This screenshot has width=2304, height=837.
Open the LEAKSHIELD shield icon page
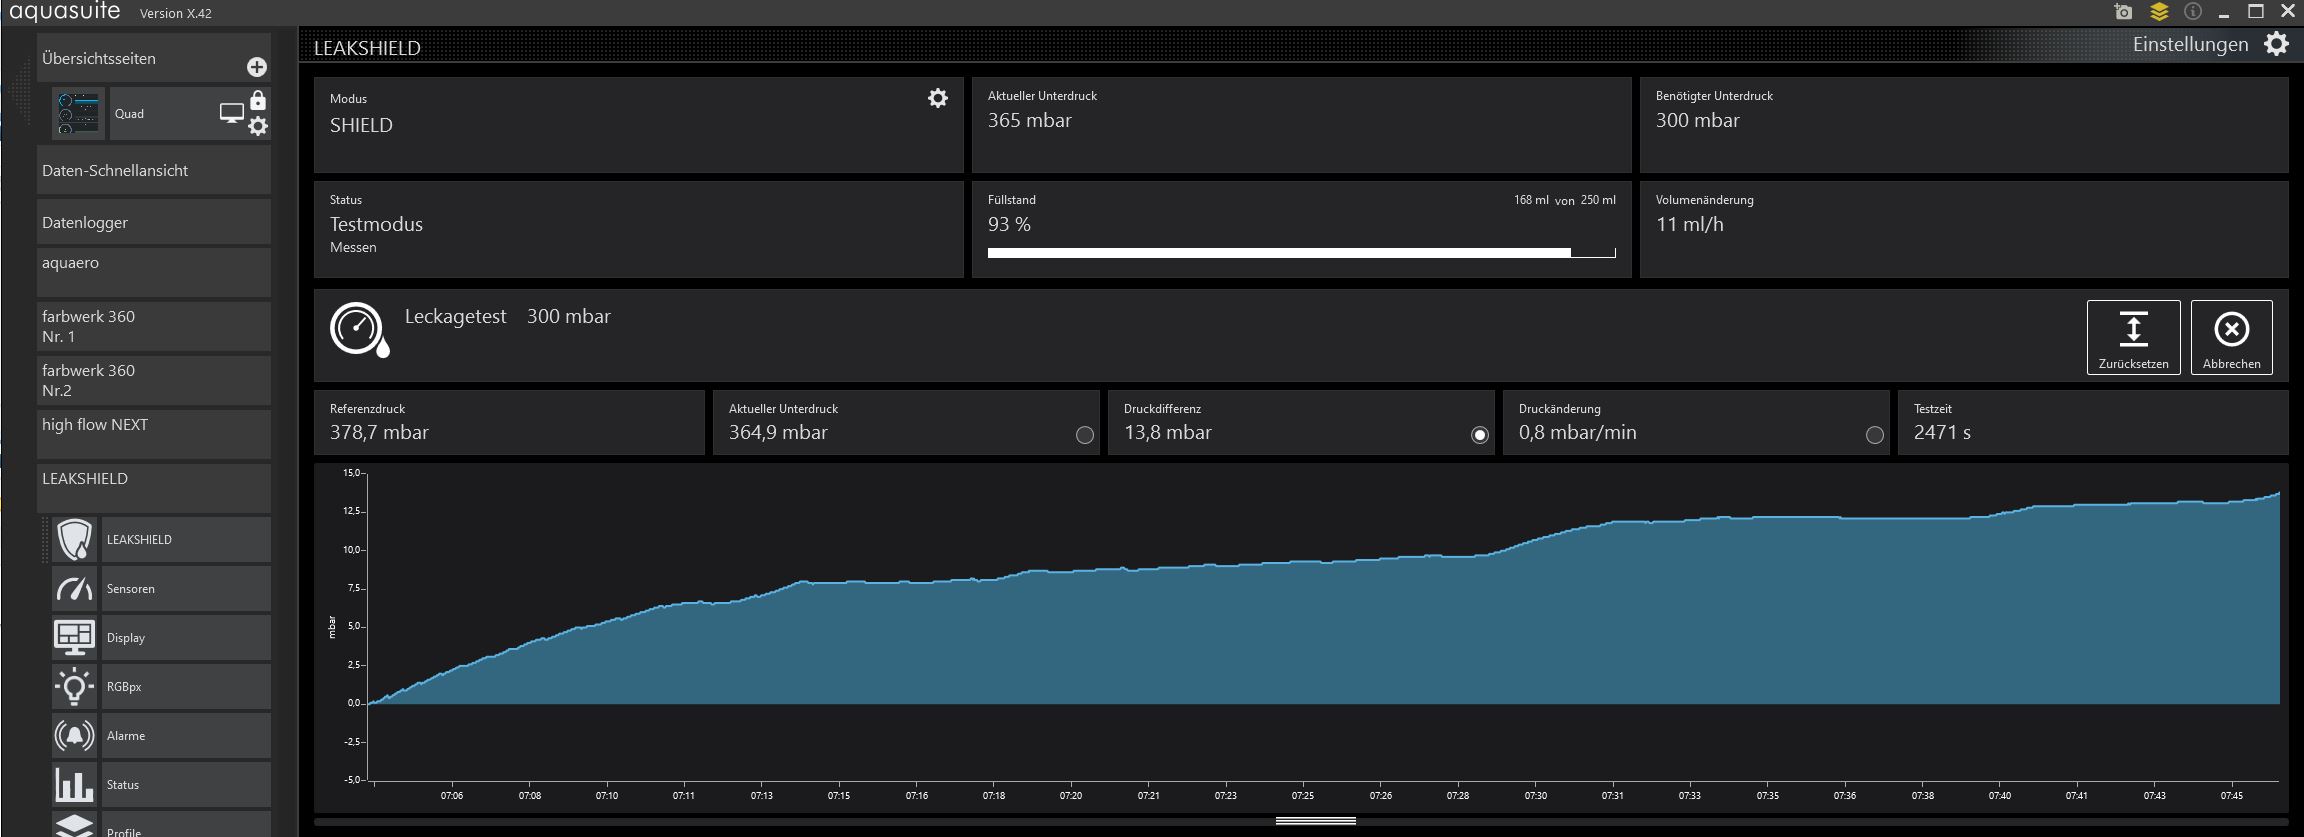pyautogui.click(x=161, y=540)
